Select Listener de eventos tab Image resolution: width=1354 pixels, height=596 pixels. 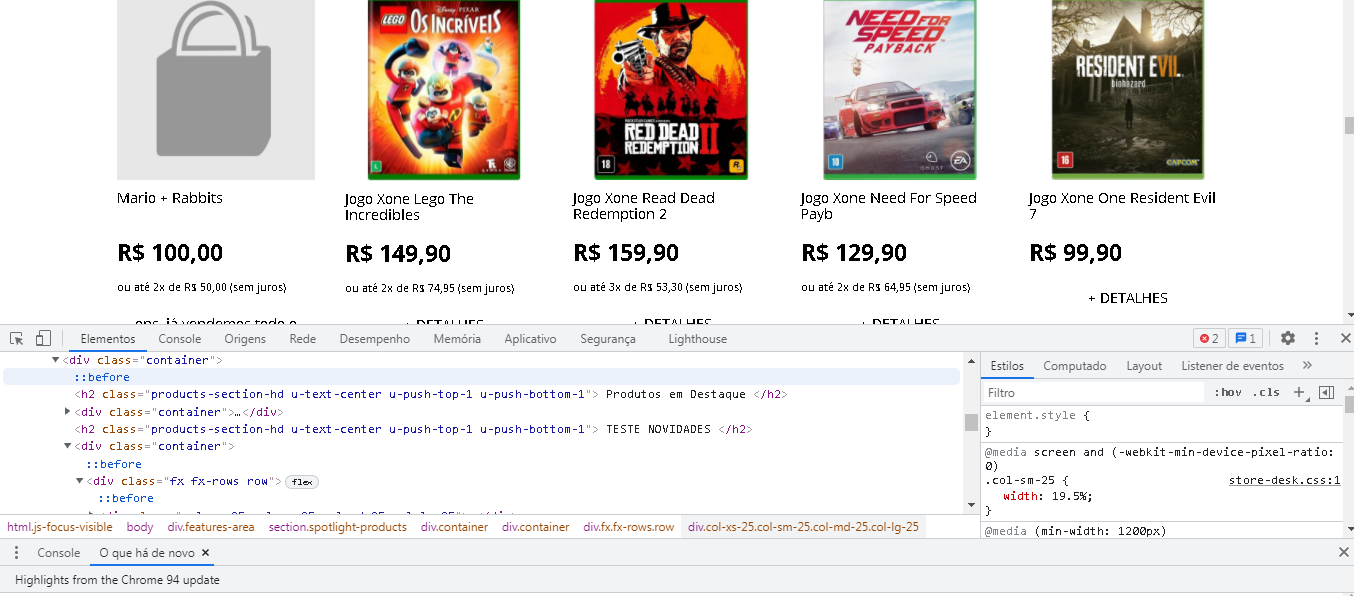pos(1232,366)
